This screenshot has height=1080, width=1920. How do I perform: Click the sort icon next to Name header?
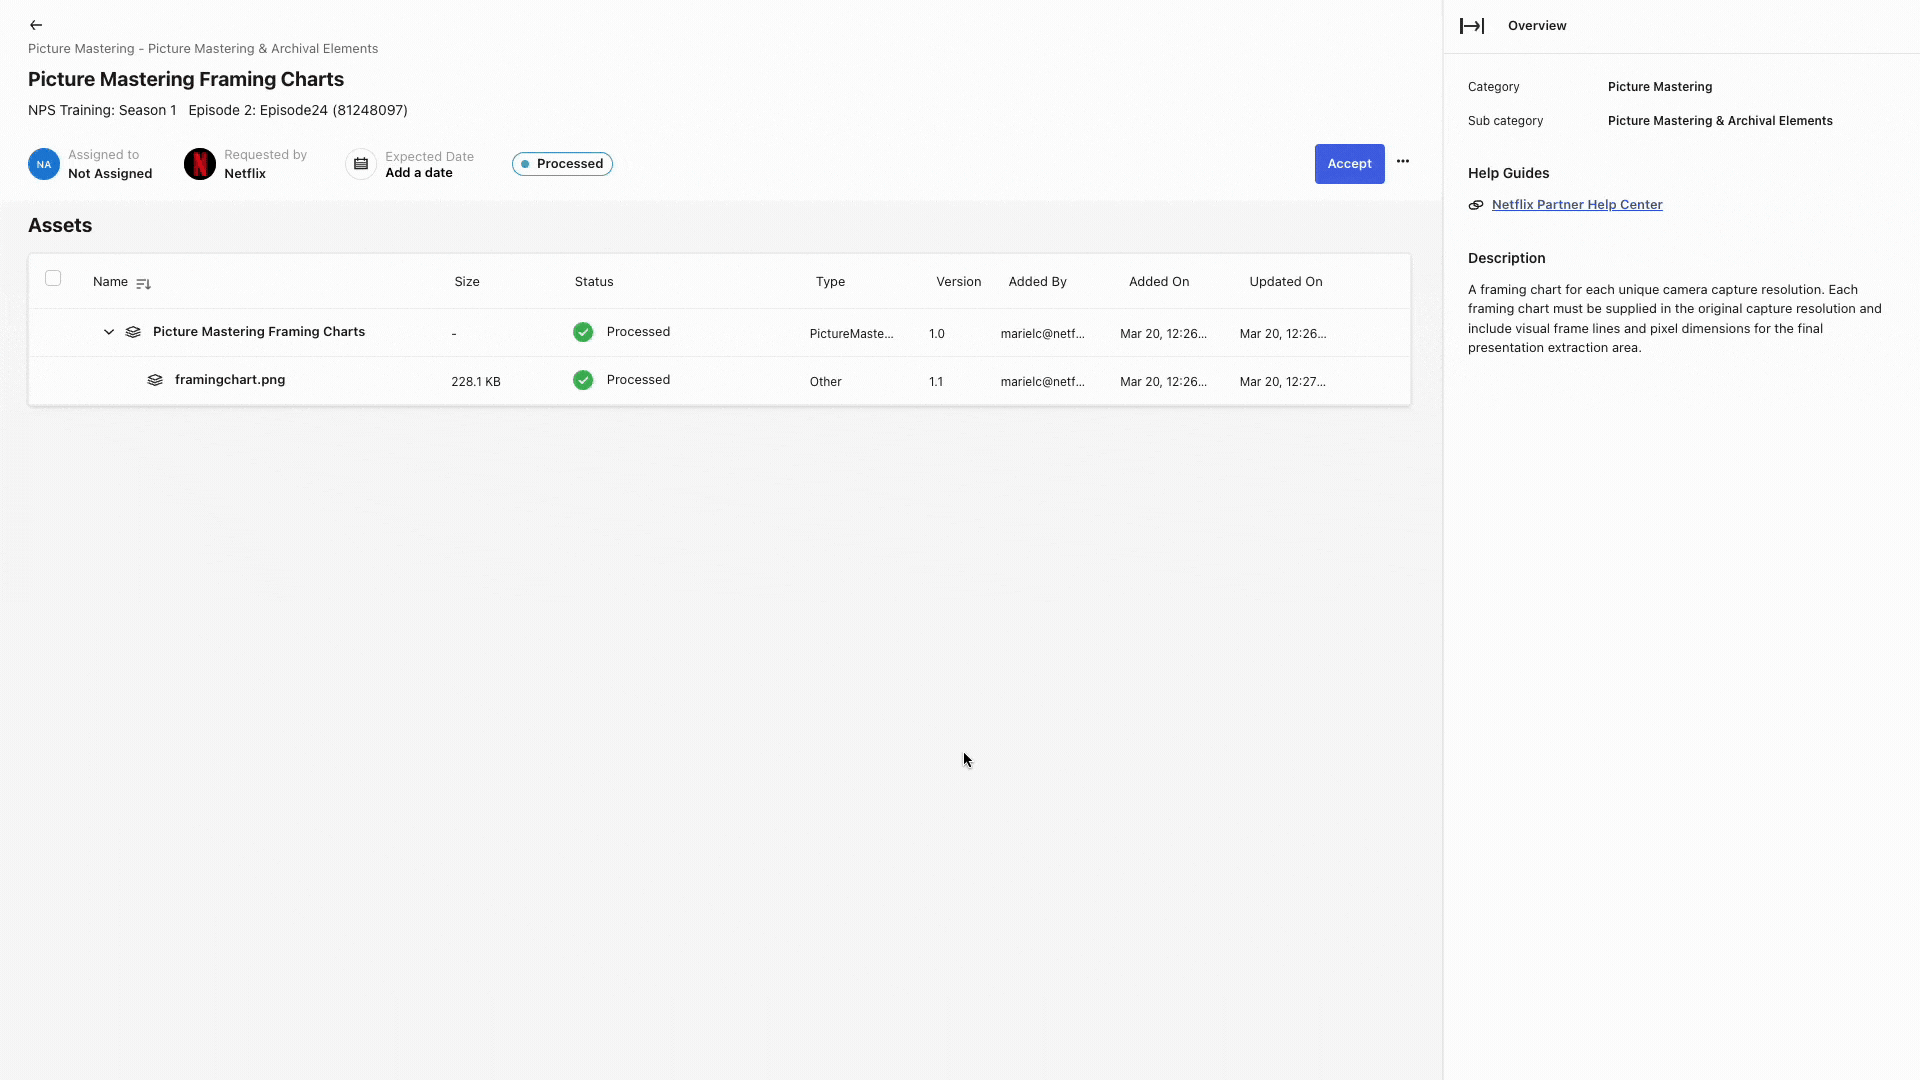143,283
